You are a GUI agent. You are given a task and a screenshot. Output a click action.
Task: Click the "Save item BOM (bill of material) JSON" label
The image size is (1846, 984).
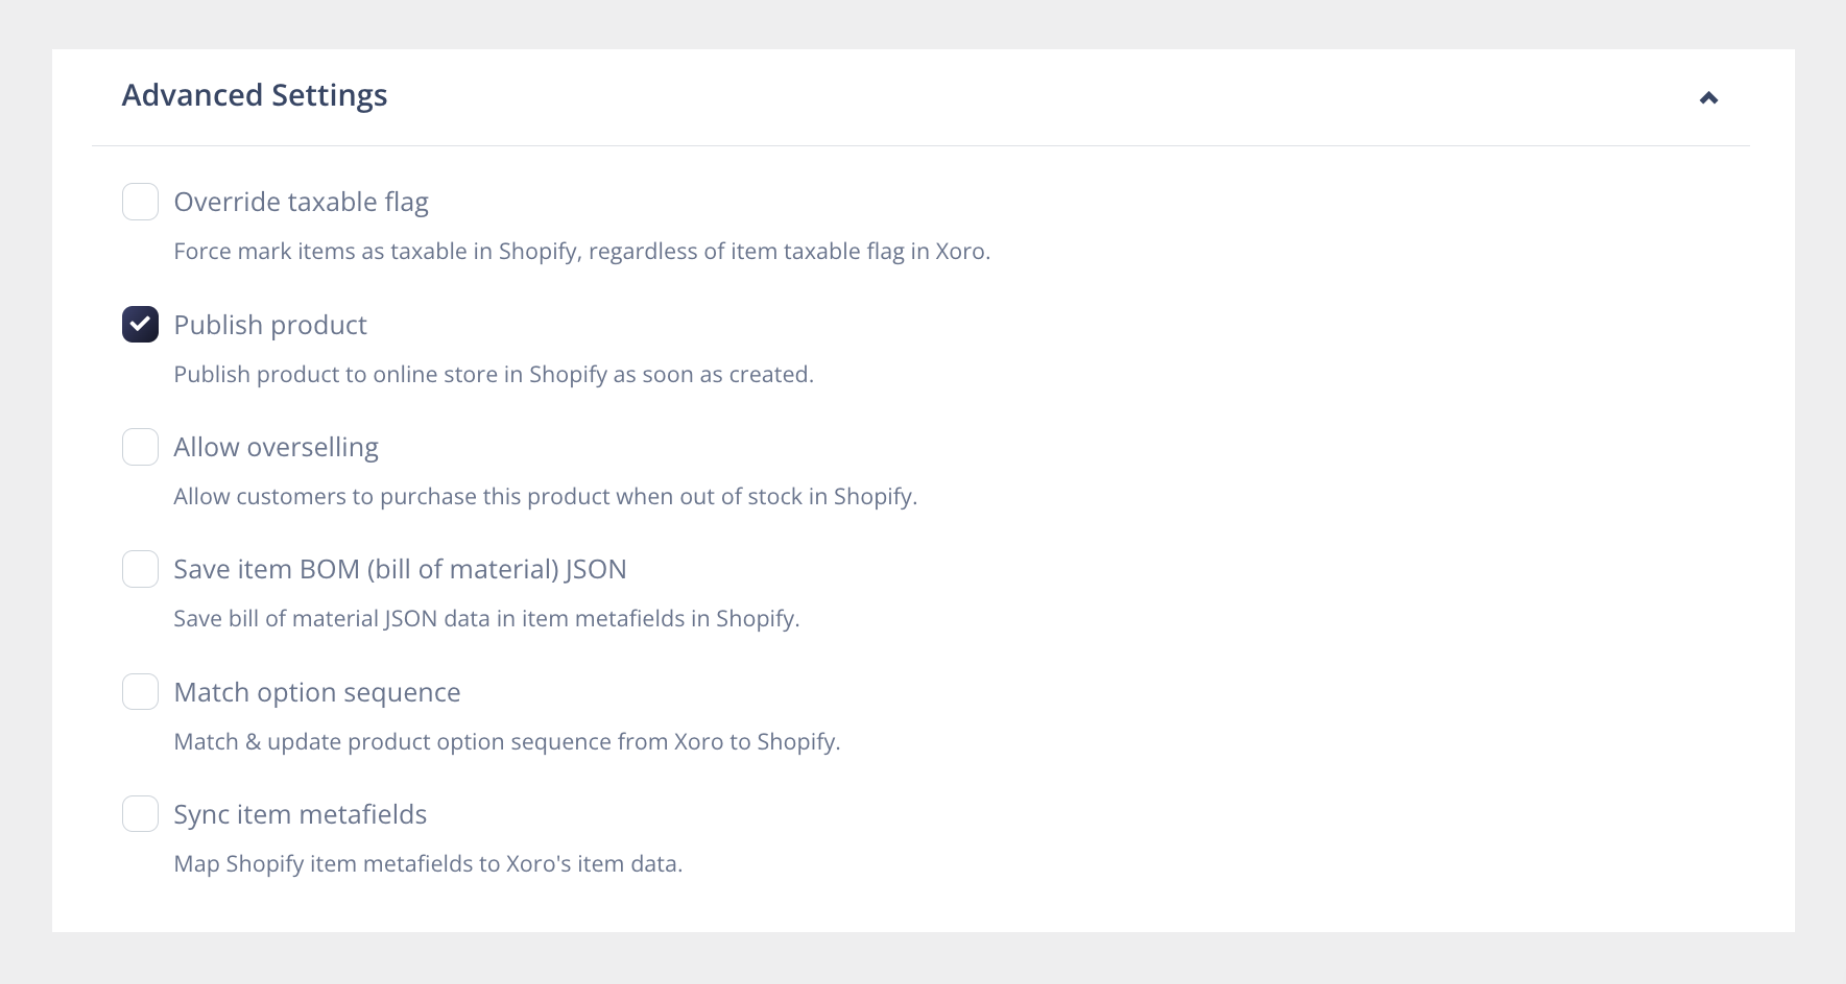click(x=400, y=569)
